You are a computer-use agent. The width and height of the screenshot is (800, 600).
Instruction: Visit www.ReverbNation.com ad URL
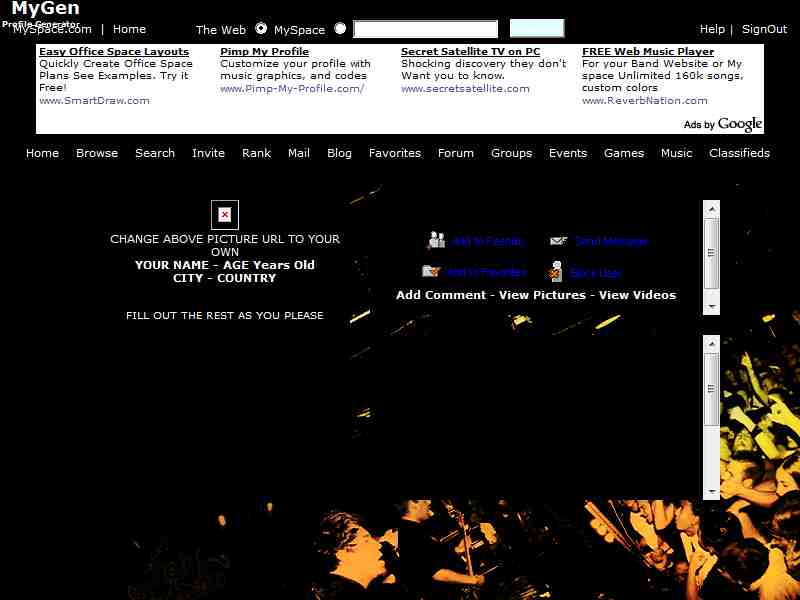coord(645,101)
